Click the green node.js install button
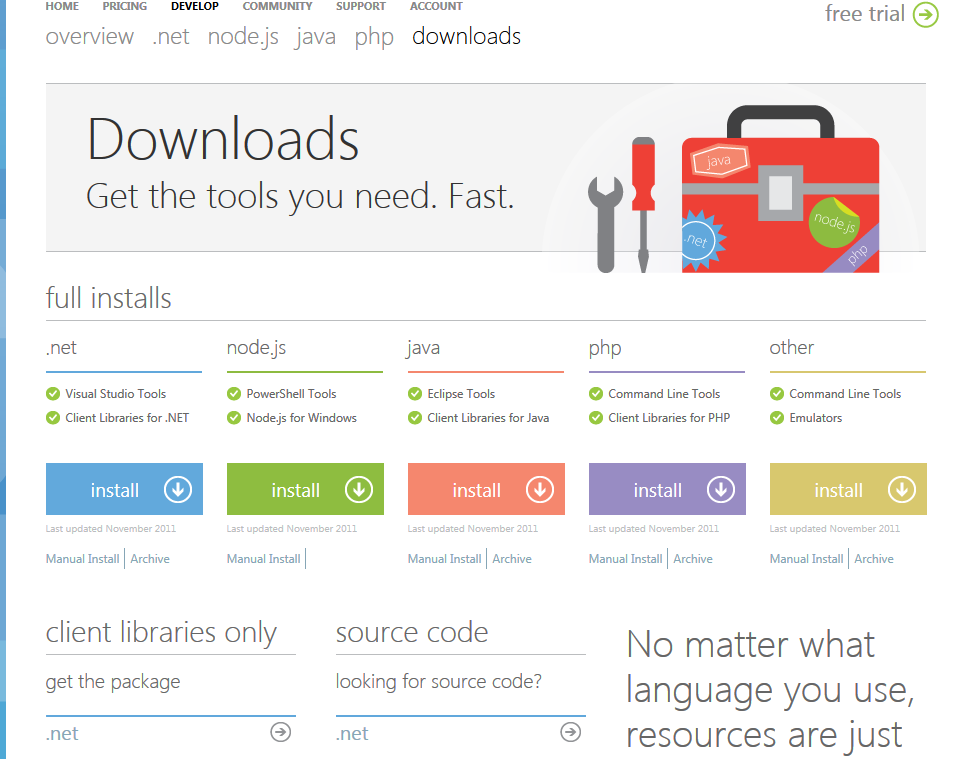The width and height of the screenshot is (966, 759). pyautogui.click(x=305, y=489)
